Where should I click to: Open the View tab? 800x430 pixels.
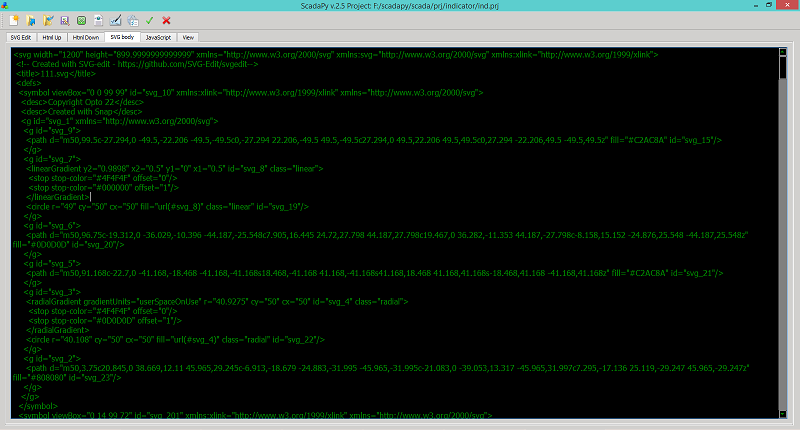coord(188,37)
